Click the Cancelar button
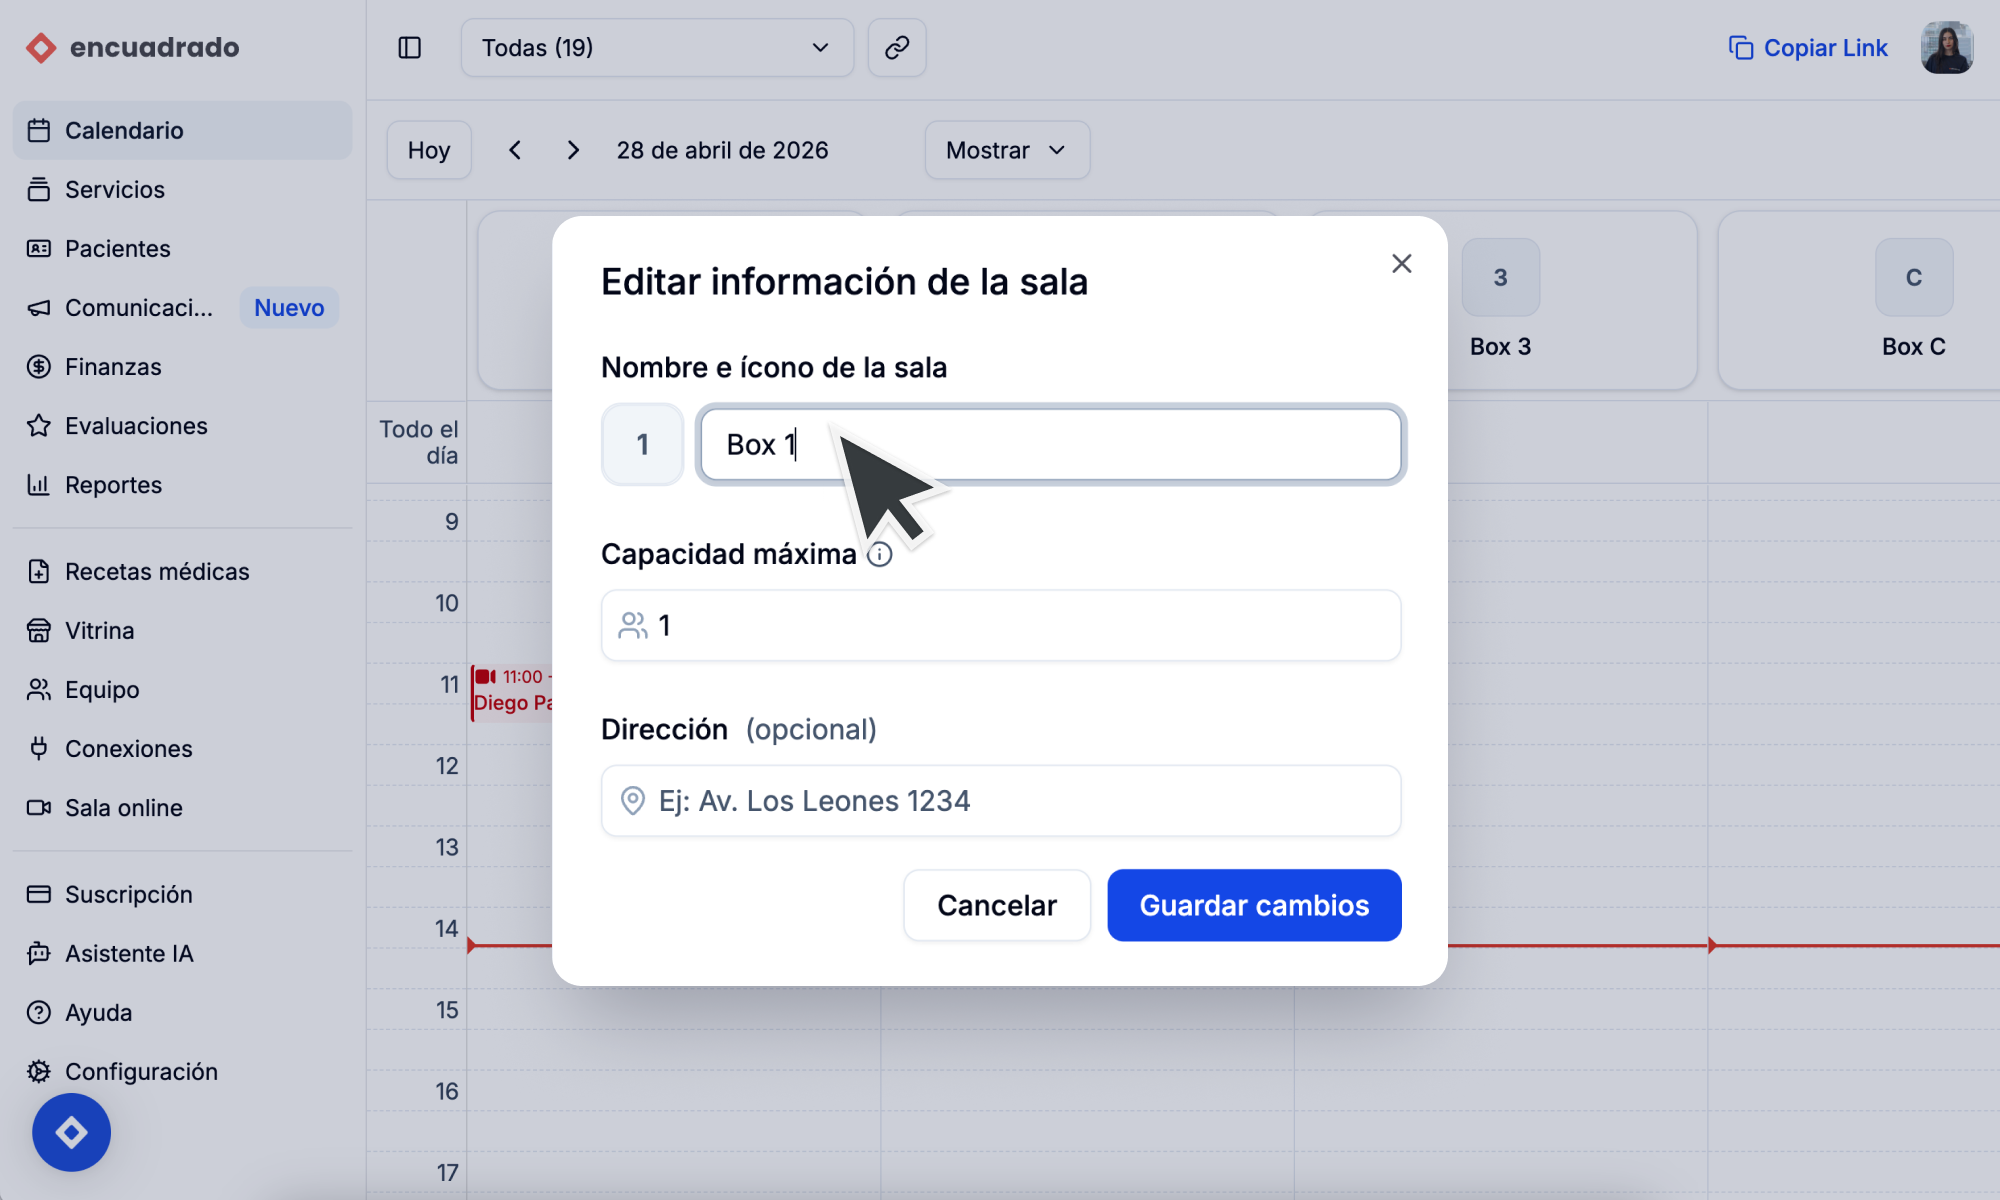This screenshot has width=2000, height=1200. [996, 905]
